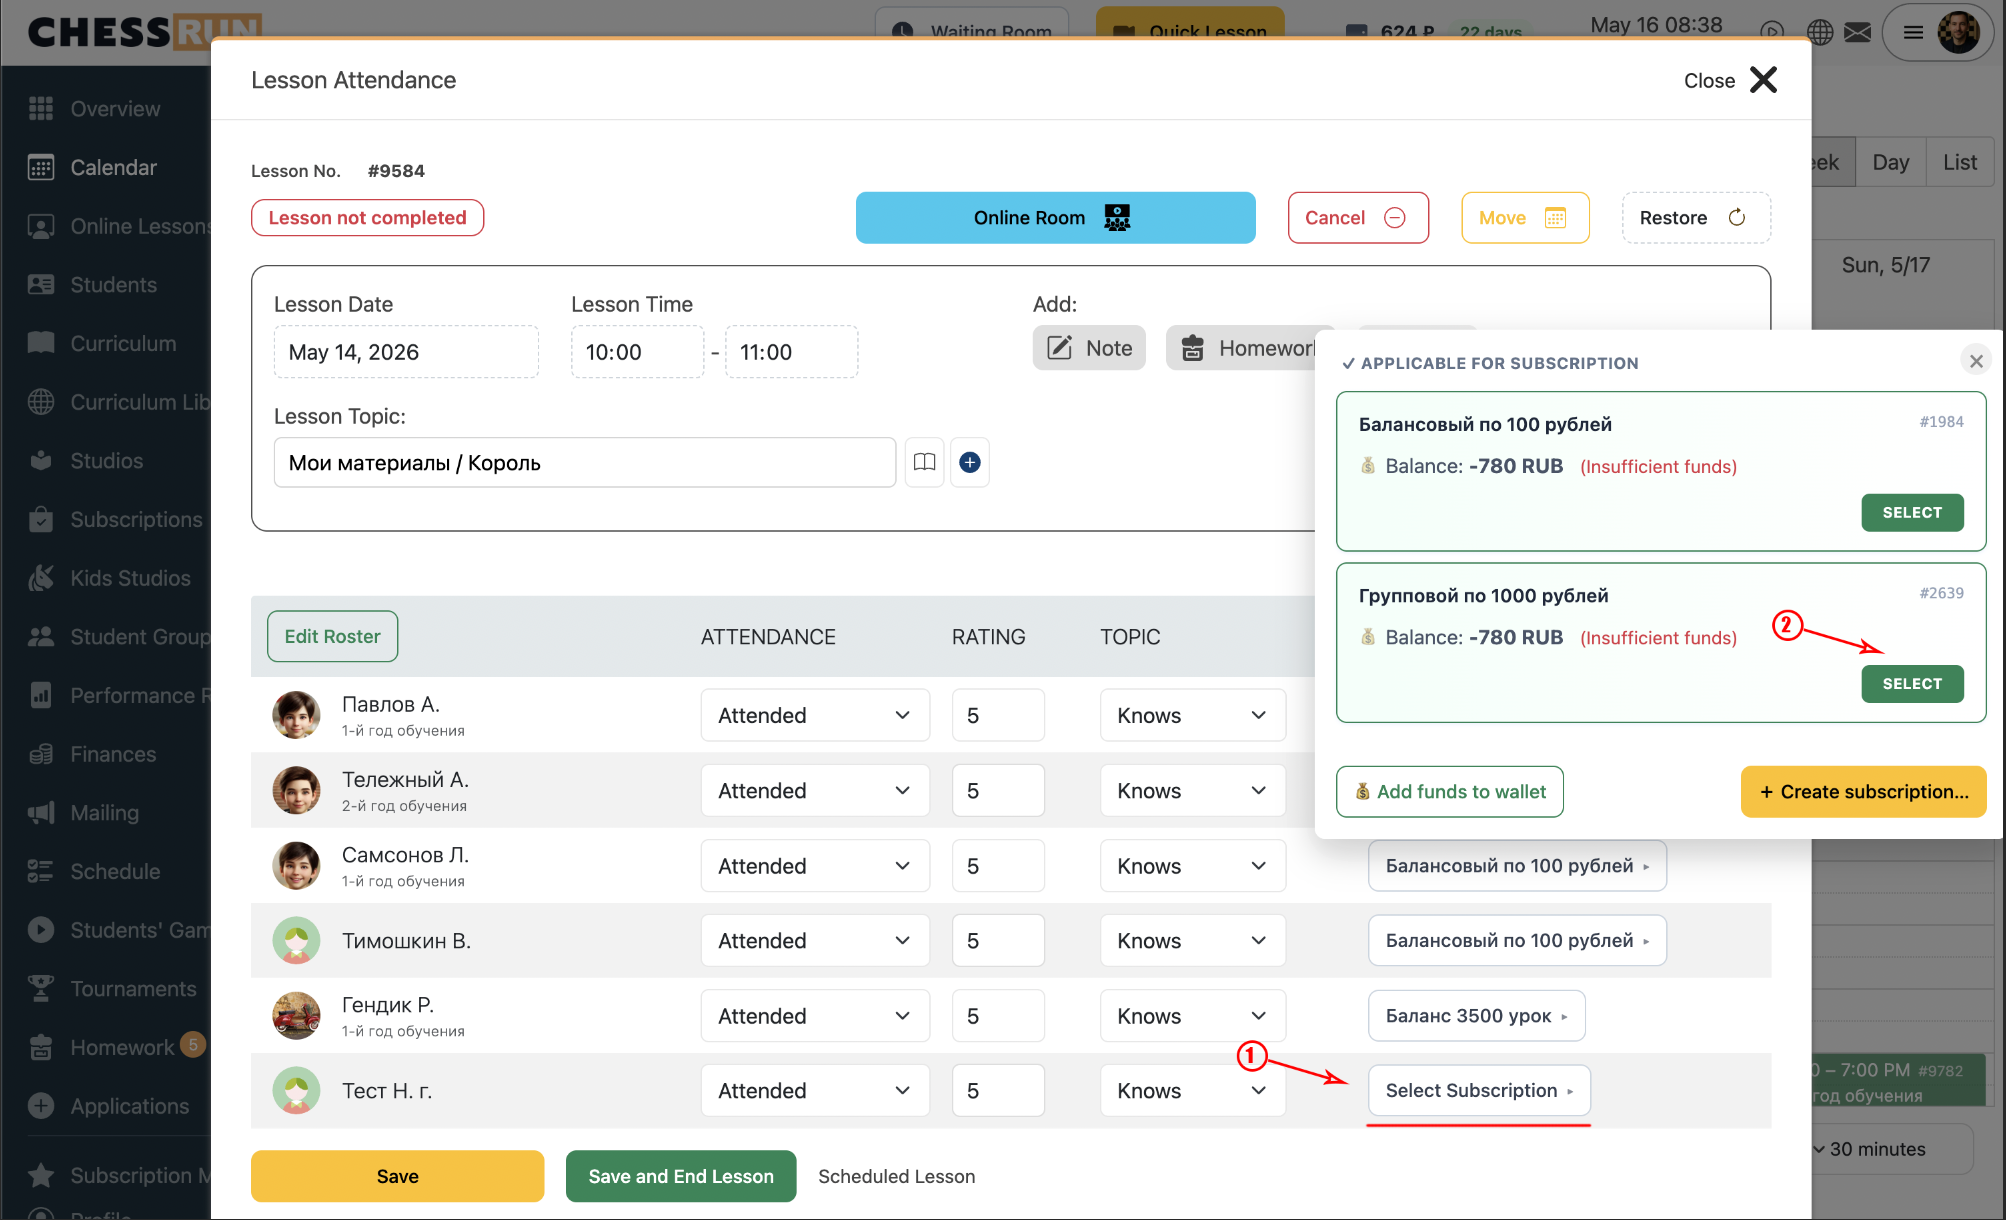Image resolution: width=2006 pixels, height=1220 pixels.
Task: Click the yellow Save button
Action: (x=397, y=1177)
